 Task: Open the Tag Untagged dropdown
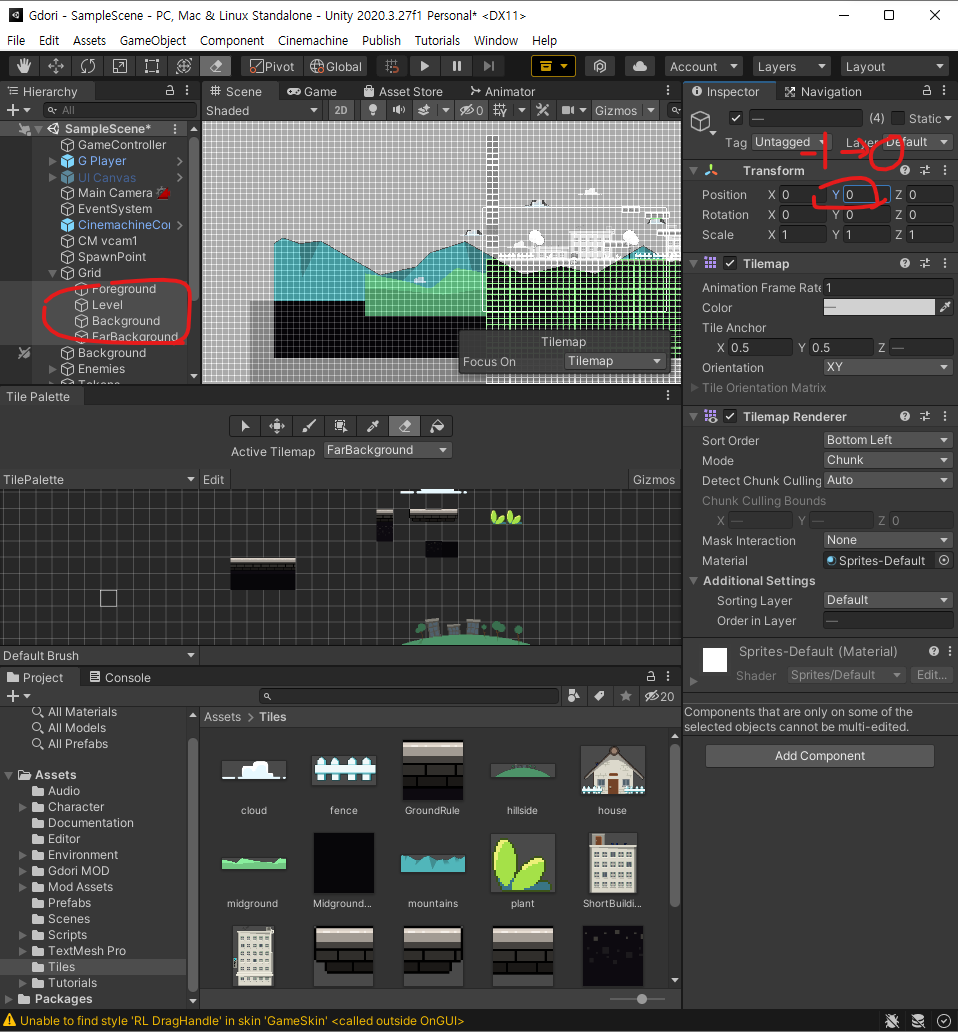pyautogui.click(x=792, y=142)
